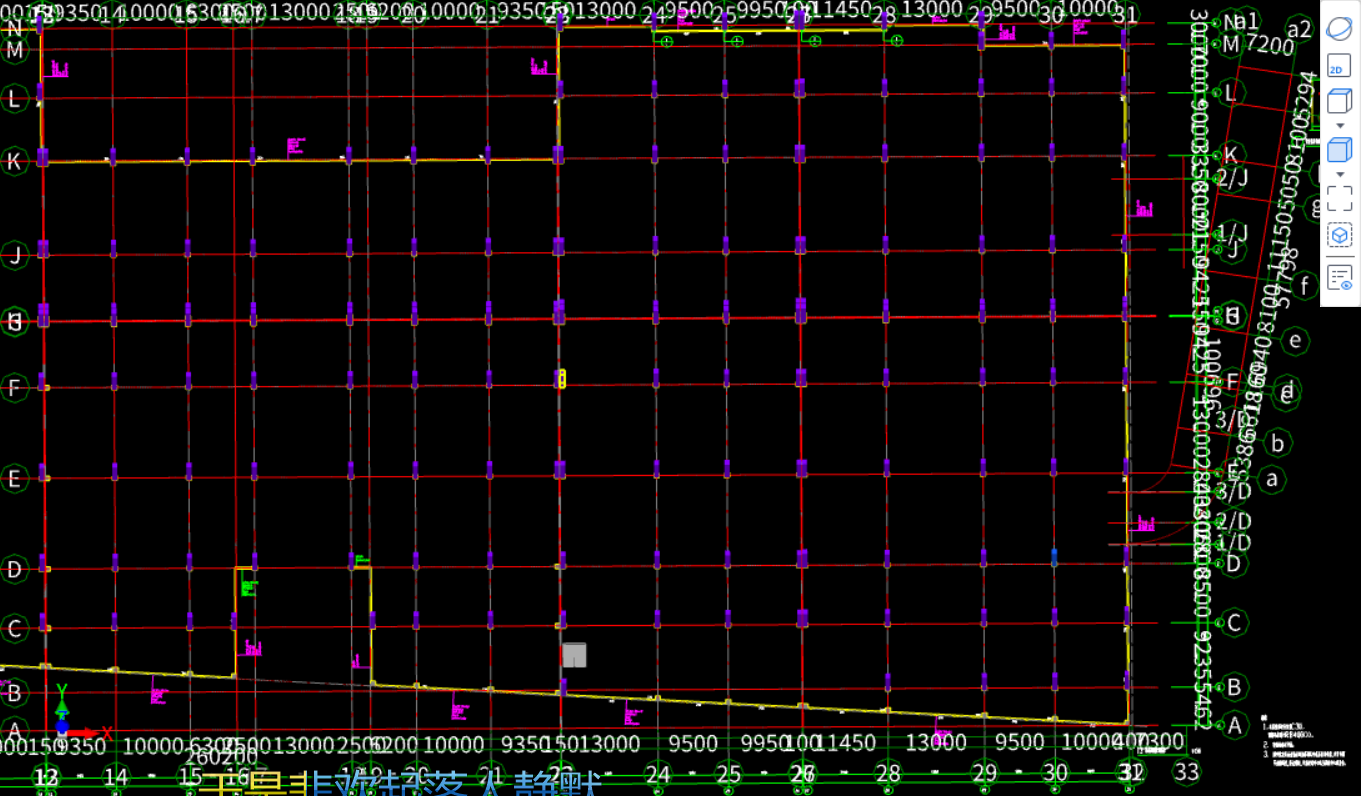This screenshot has height=796, width=1361.
Task: Click the left-side axis bubble K
Action: point(14,161)
